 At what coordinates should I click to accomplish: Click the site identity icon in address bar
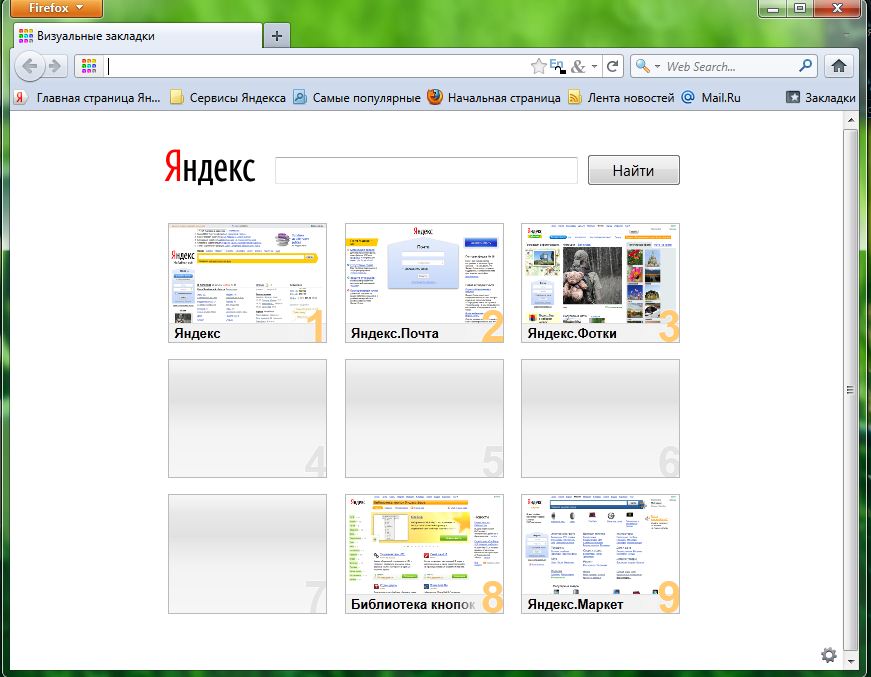(x=89, y=67)
